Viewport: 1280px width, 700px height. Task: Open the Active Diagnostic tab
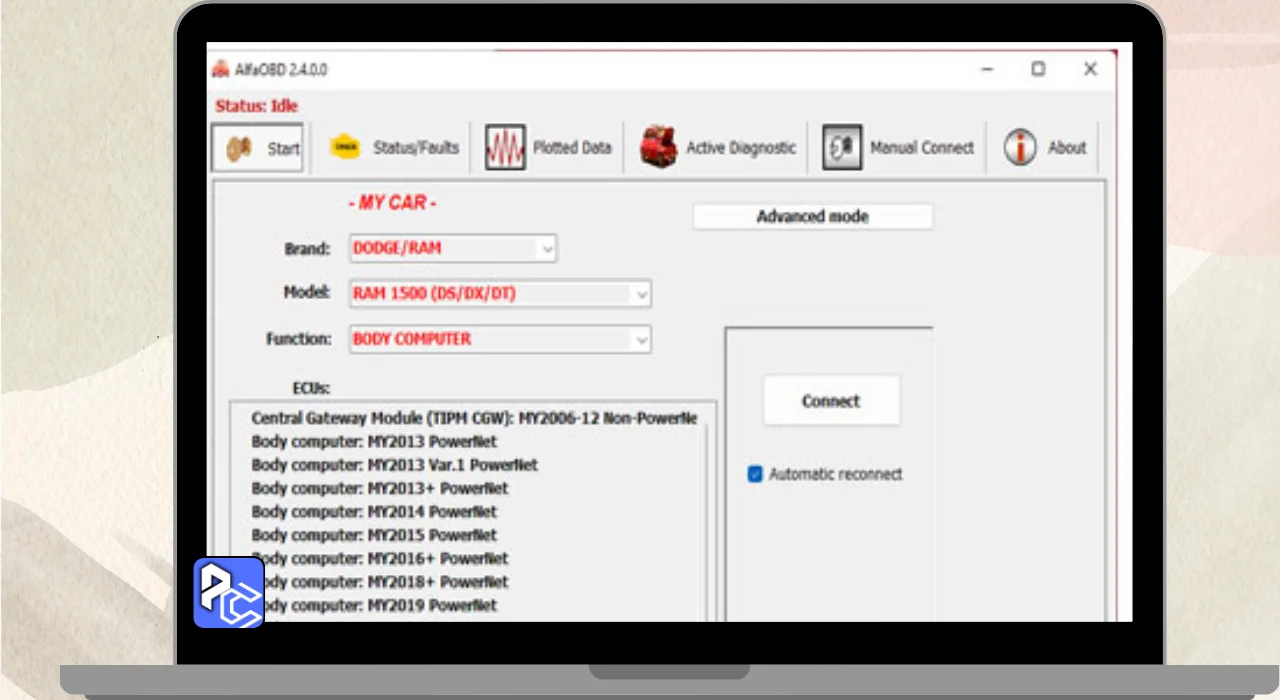click(x=741, y=147)
